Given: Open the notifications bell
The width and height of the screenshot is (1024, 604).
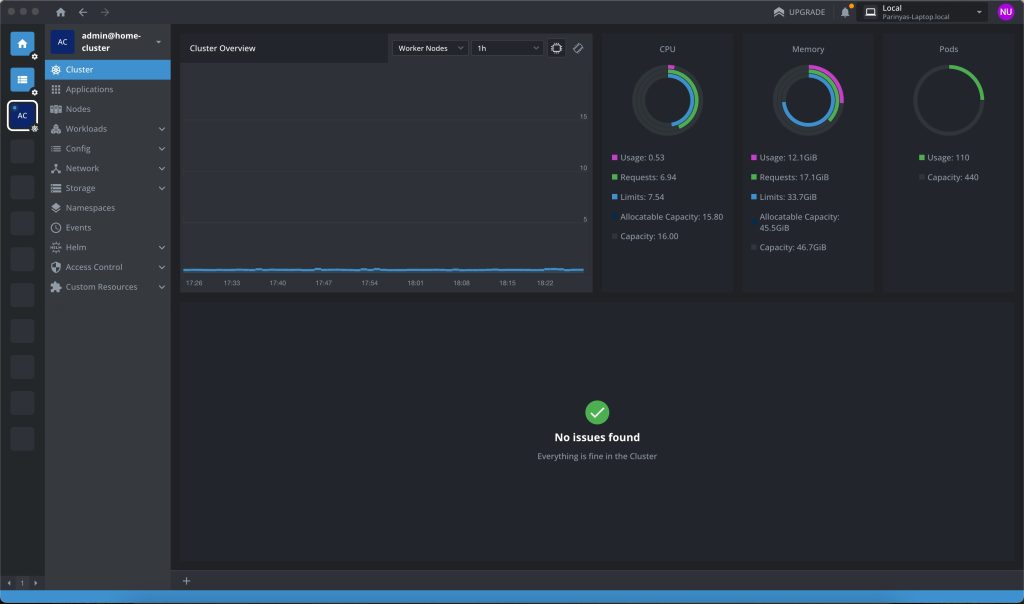Looking at the screenshot, I should pos(845,12).
